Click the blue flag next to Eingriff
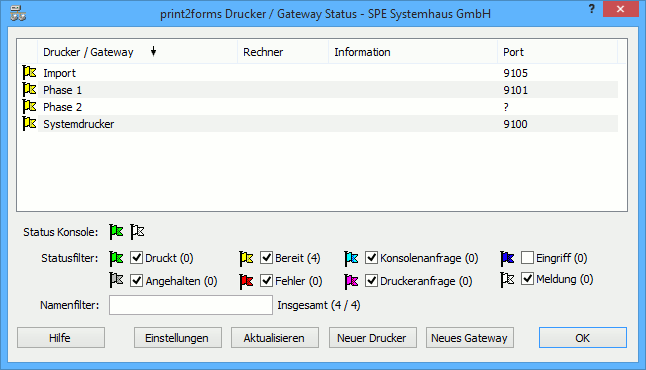Image resolution: width=646 pixels, height=370 pixels. pos(507,258)
